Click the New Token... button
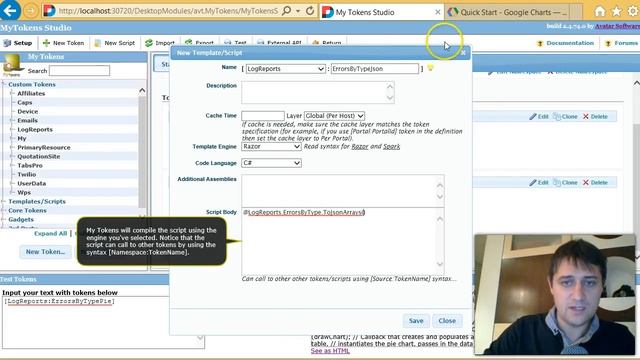Screen dimensions: 640x360 coord(45,252)
